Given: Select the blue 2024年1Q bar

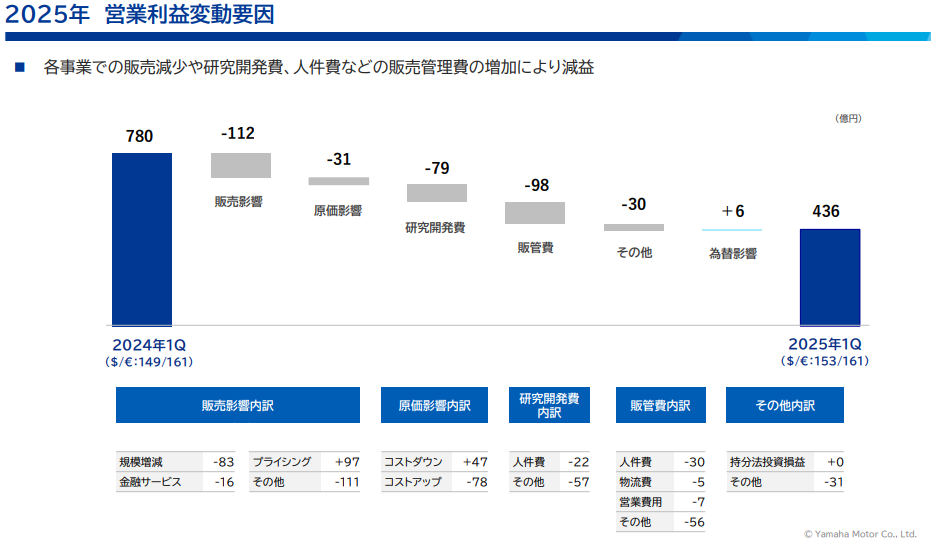Looking at the screenshot, I should 142,240.
